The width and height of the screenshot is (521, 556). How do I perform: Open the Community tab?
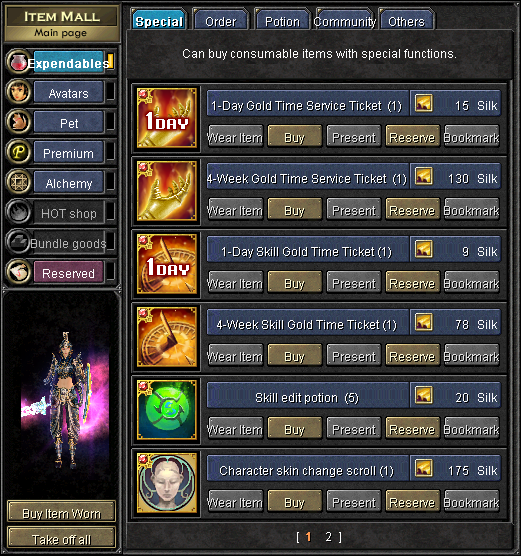tap(344, 21)
